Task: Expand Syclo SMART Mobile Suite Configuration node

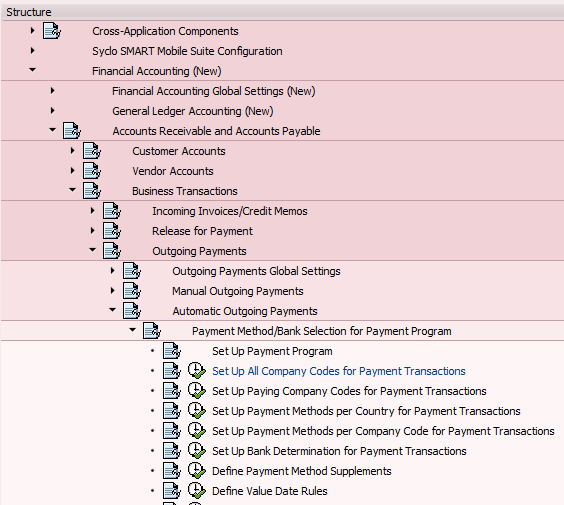Action: pos(32,51)
